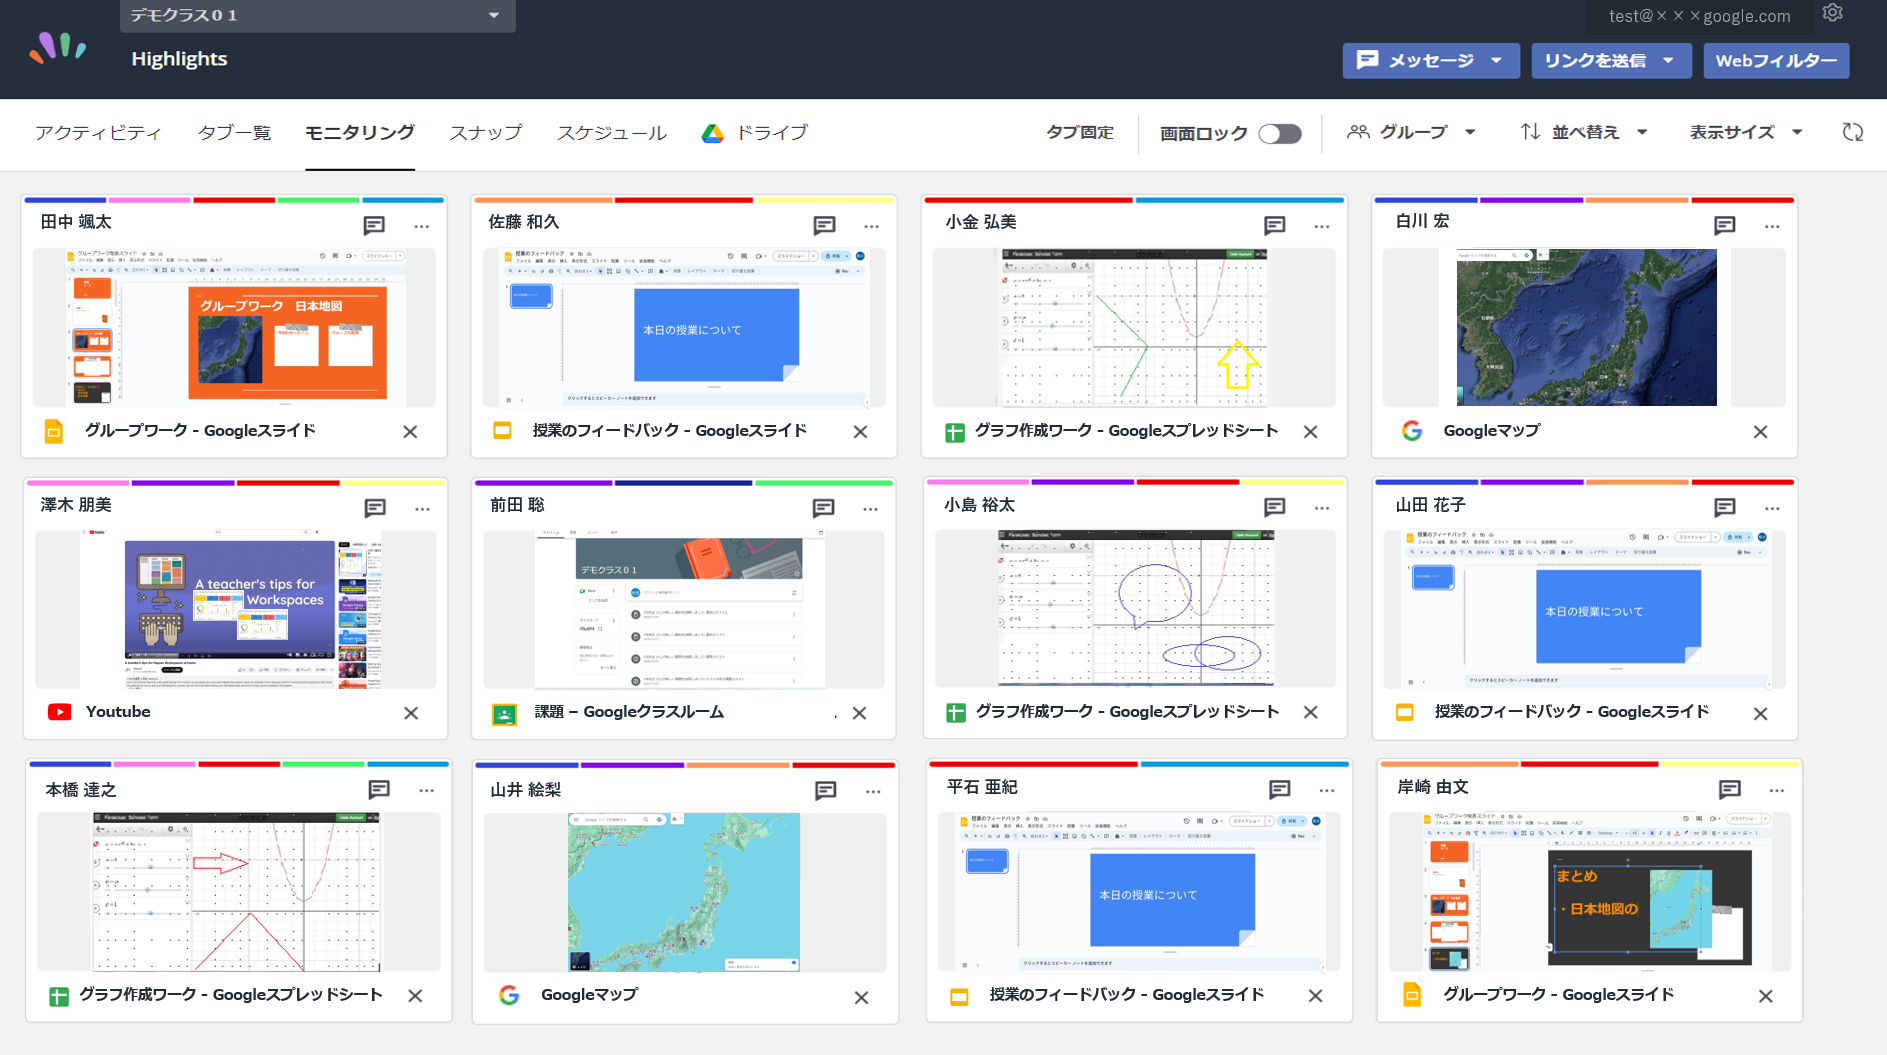
Task: Expand the デモクラス01 class selector
Action: 317,15
